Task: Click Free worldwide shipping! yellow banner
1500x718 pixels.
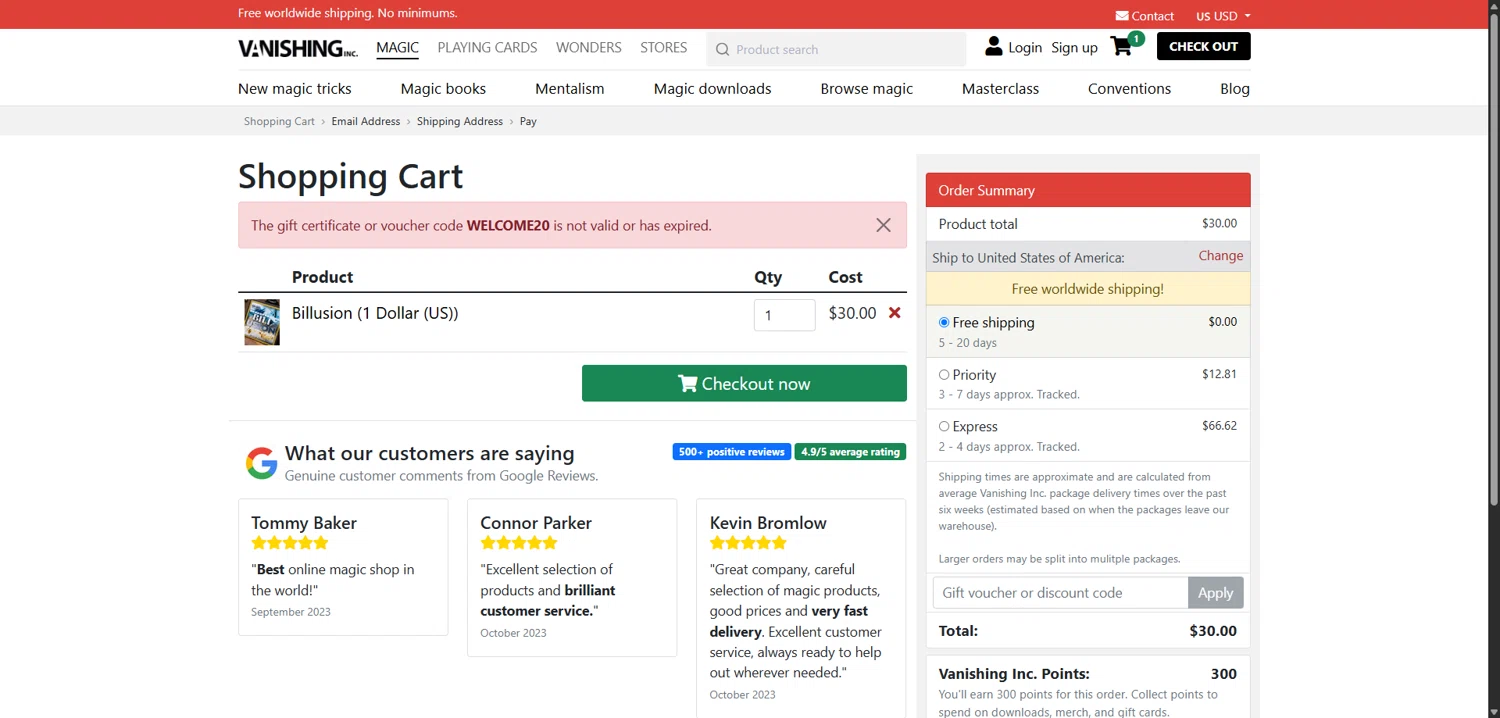Action: (1088, 289)
